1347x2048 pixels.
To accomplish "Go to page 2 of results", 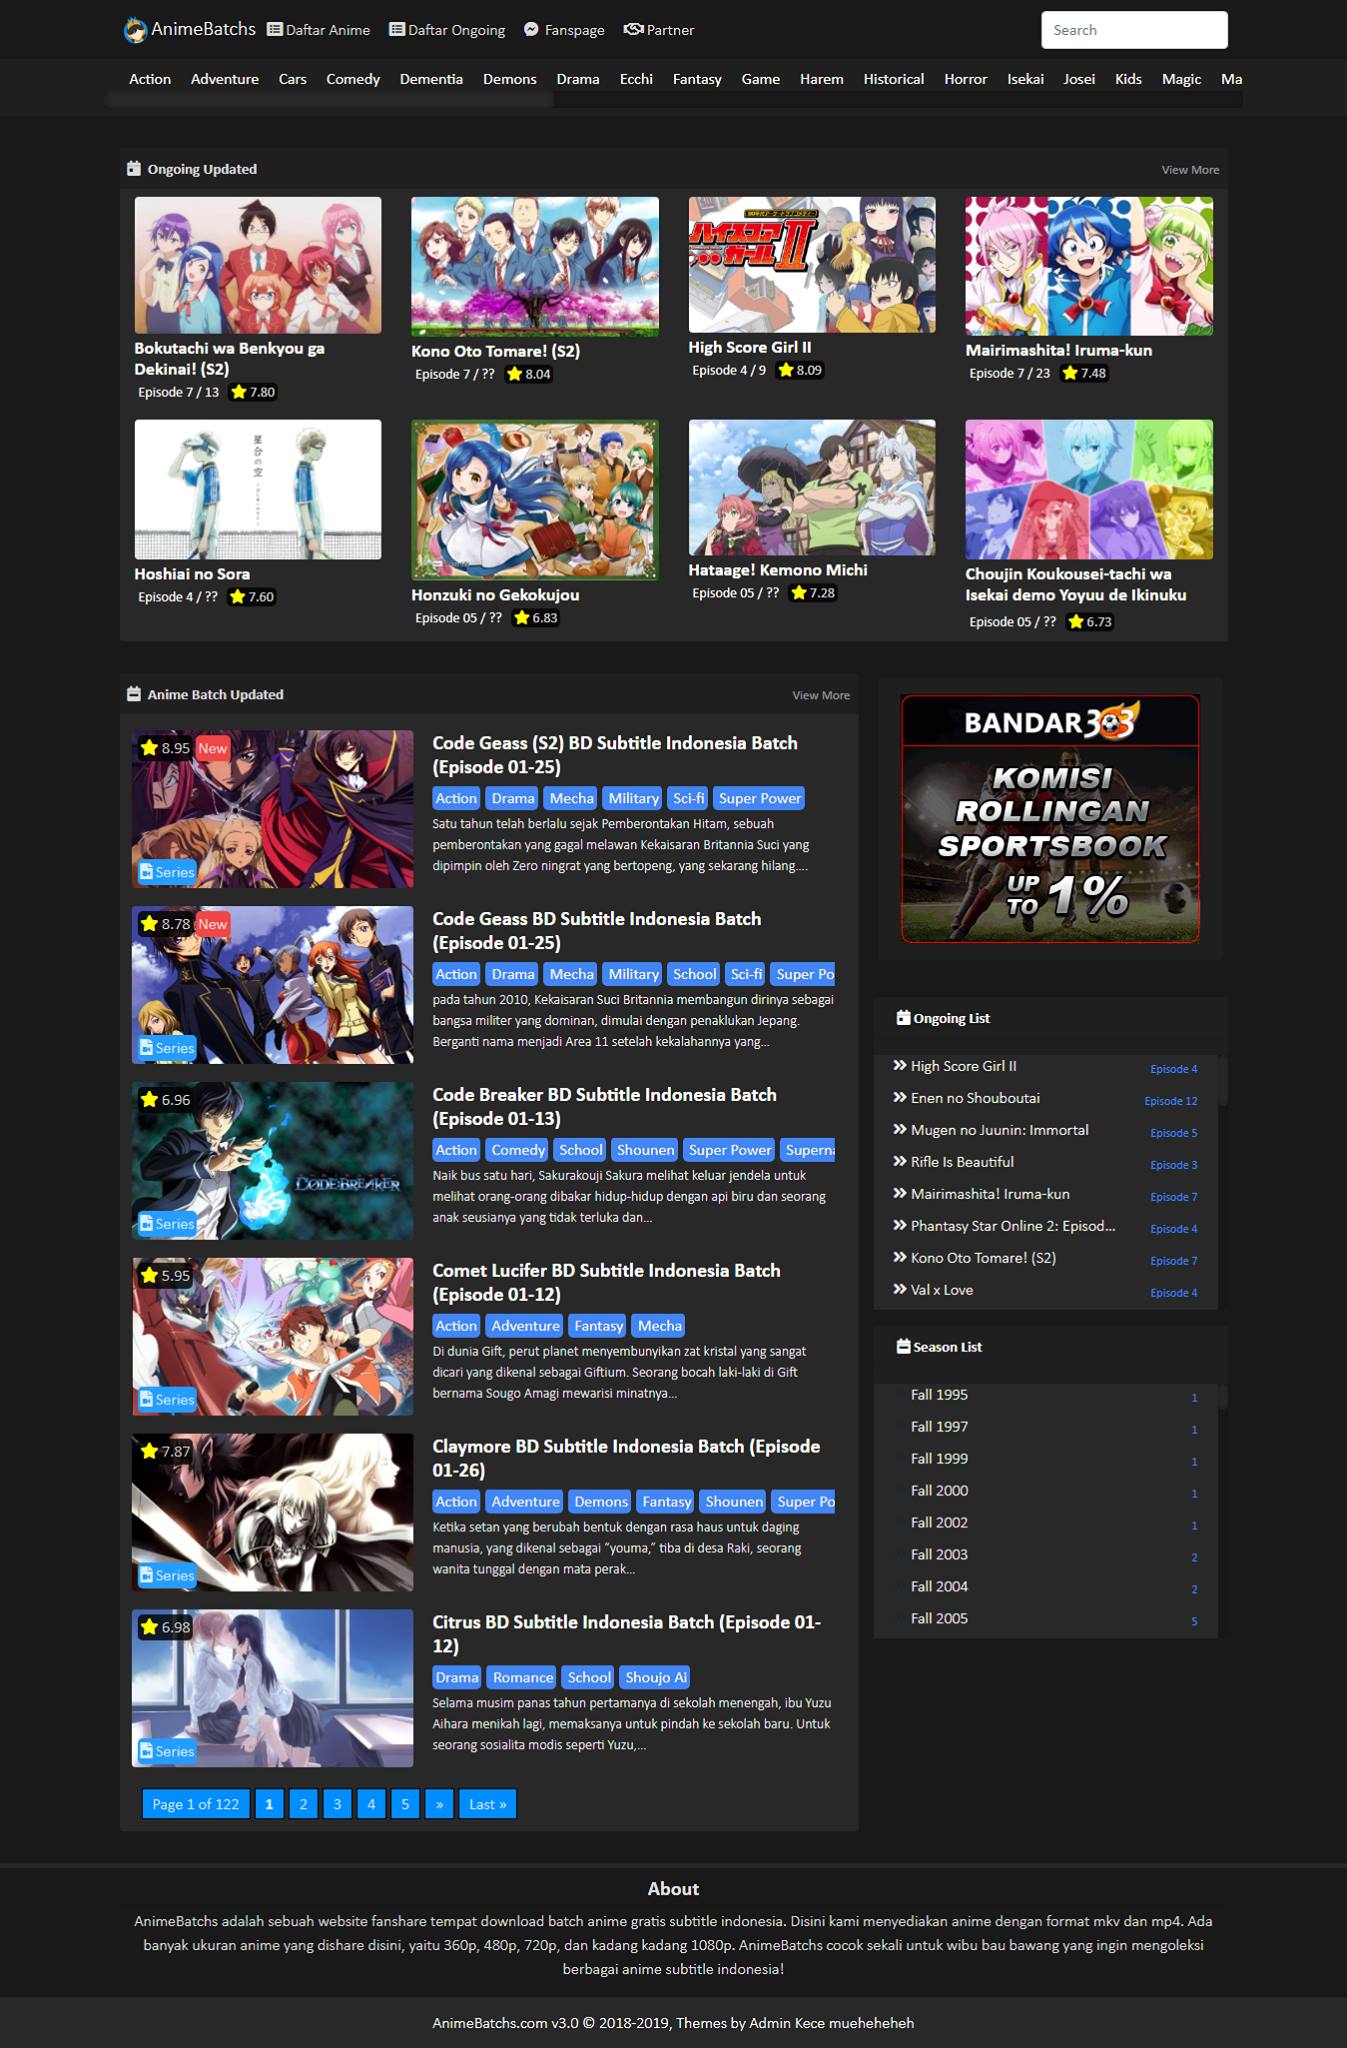I will (x=303, y=1804).
